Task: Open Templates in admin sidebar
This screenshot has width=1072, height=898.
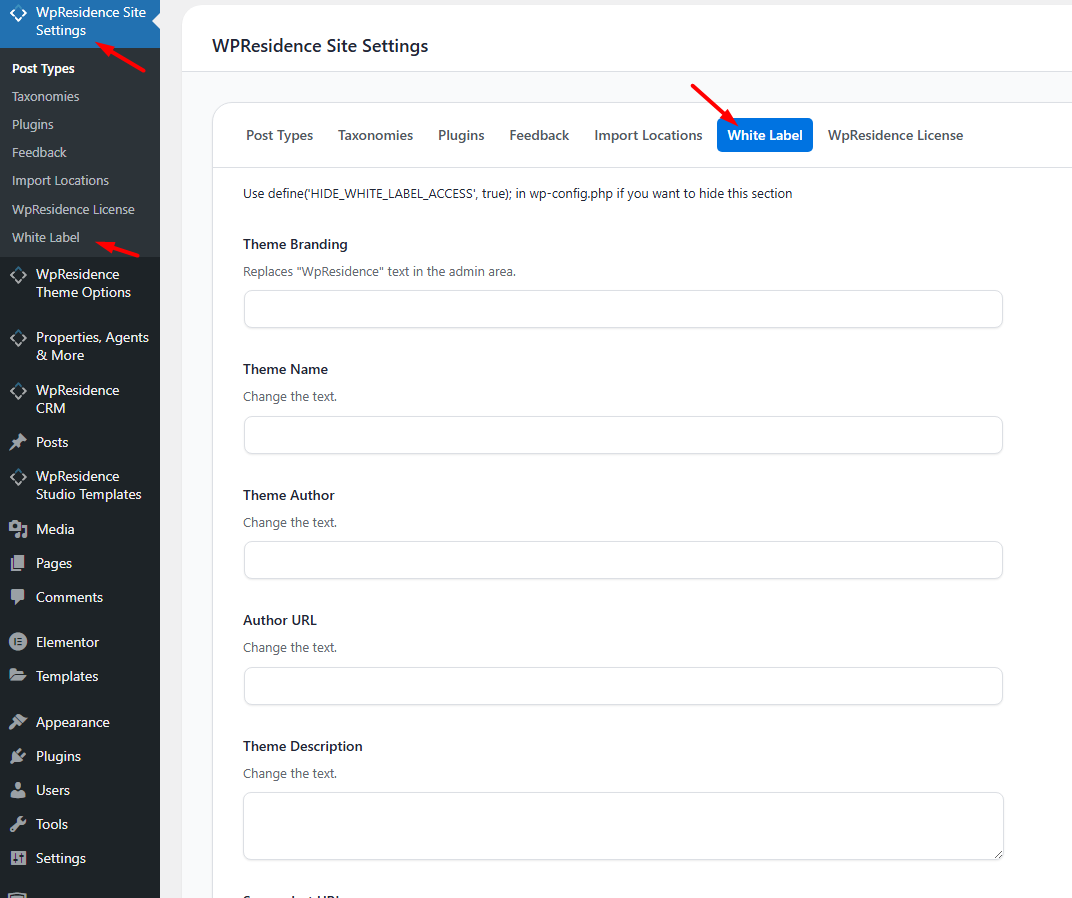Action: pyautogui.click(x=80, y=676)
